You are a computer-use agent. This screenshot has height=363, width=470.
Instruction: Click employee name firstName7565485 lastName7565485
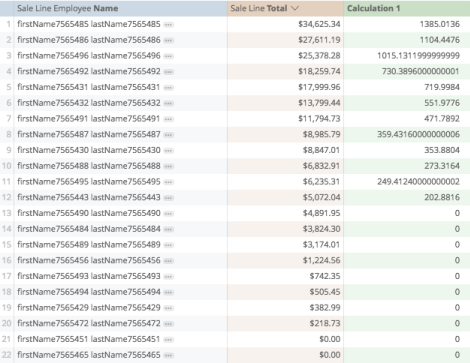pyautogui.click(x=89, y=24)
